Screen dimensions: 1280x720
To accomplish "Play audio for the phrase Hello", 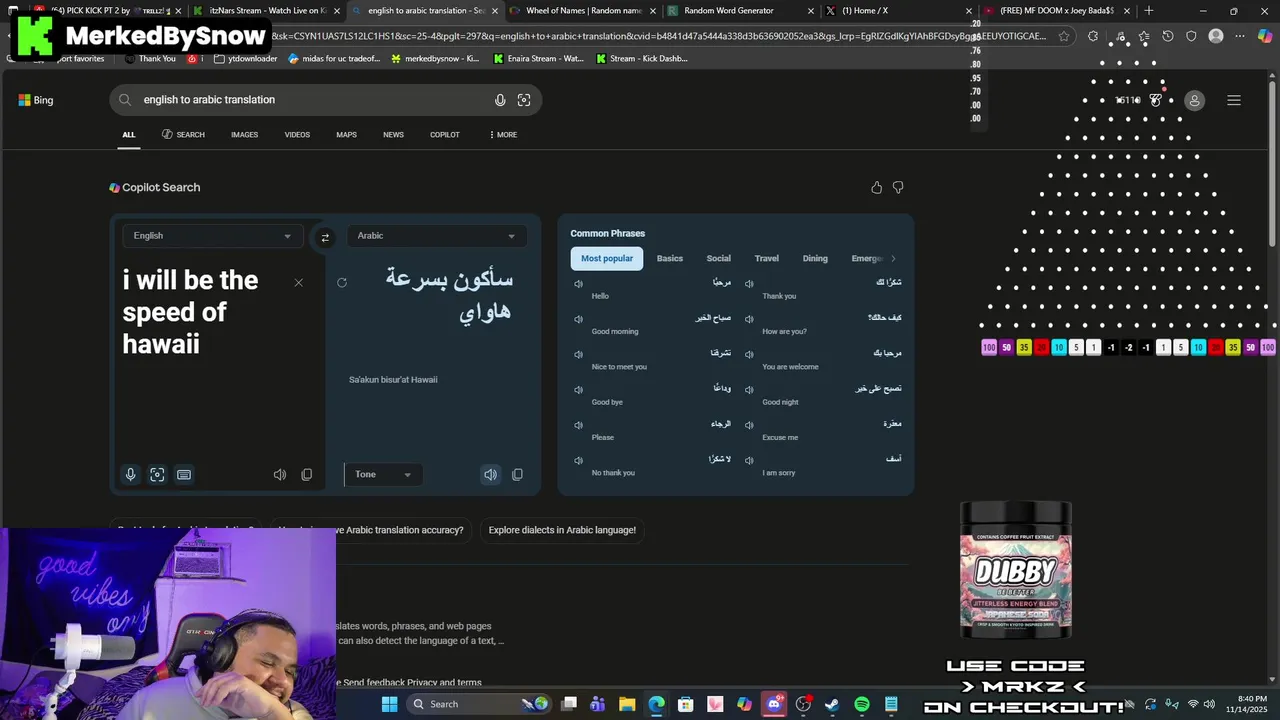I will tap(578, 284).
